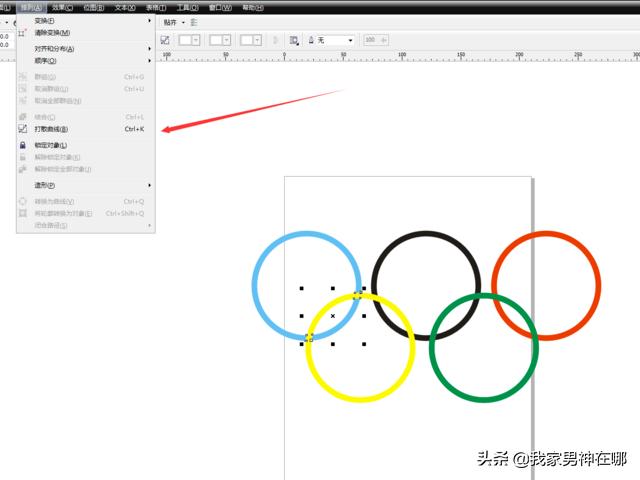Click the 解除锁定对象(K) menu entry
Image resolution: width=640 pixels, height=480 pixels.
click(x=86, y=157)
